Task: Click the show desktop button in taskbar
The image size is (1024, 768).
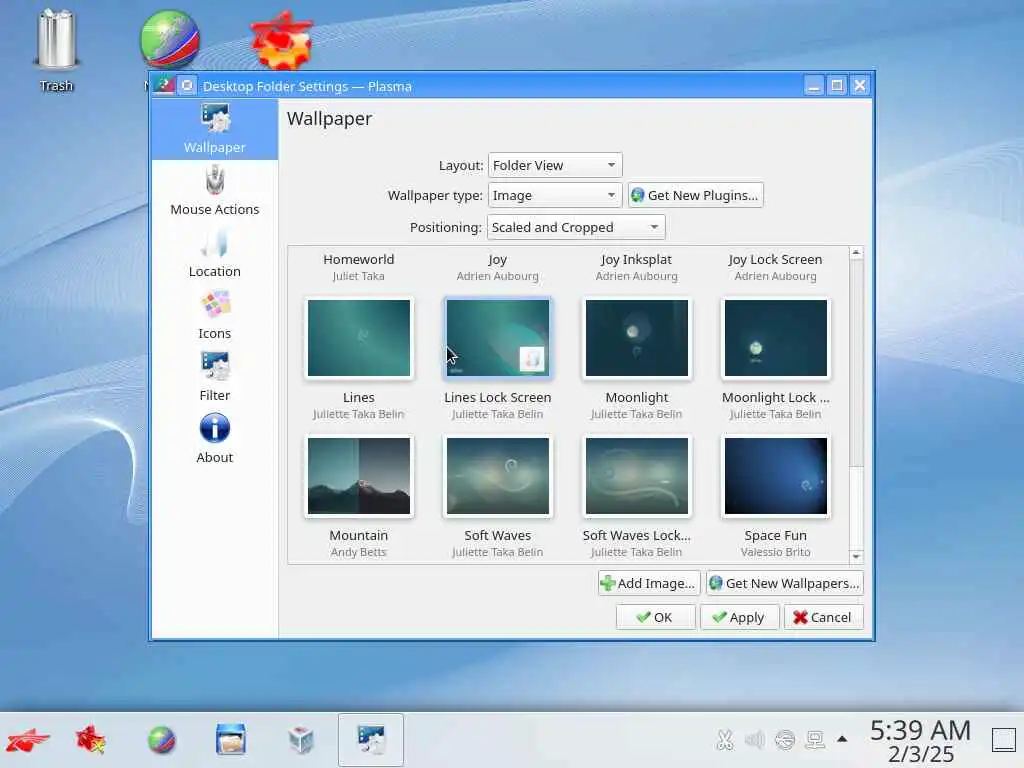Action: click(x=1004, y=740)
